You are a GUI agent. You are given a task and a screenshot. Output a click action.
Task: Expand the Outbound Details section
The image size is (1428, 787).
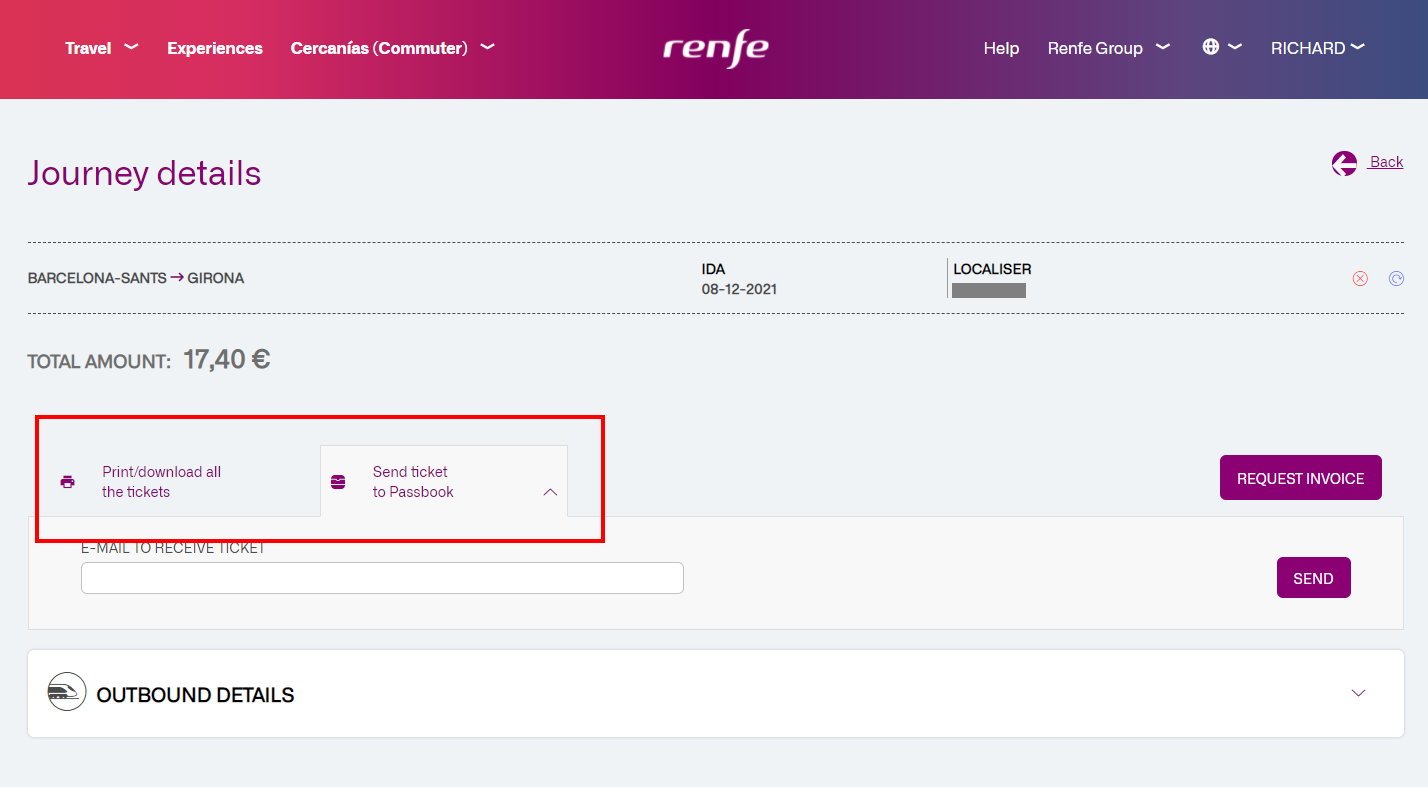point(1358,692)
